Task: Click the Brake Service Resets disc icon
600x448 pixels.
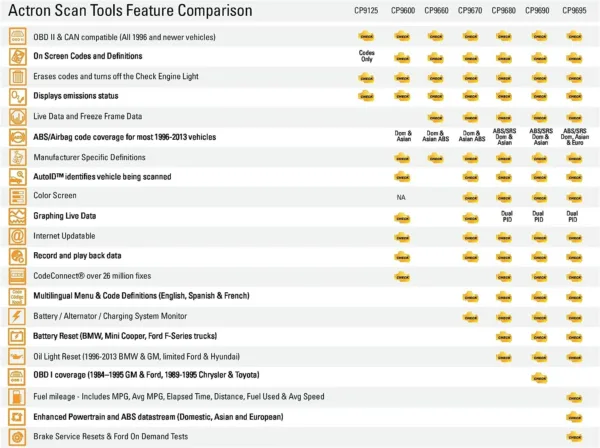Action: (18, 437)
